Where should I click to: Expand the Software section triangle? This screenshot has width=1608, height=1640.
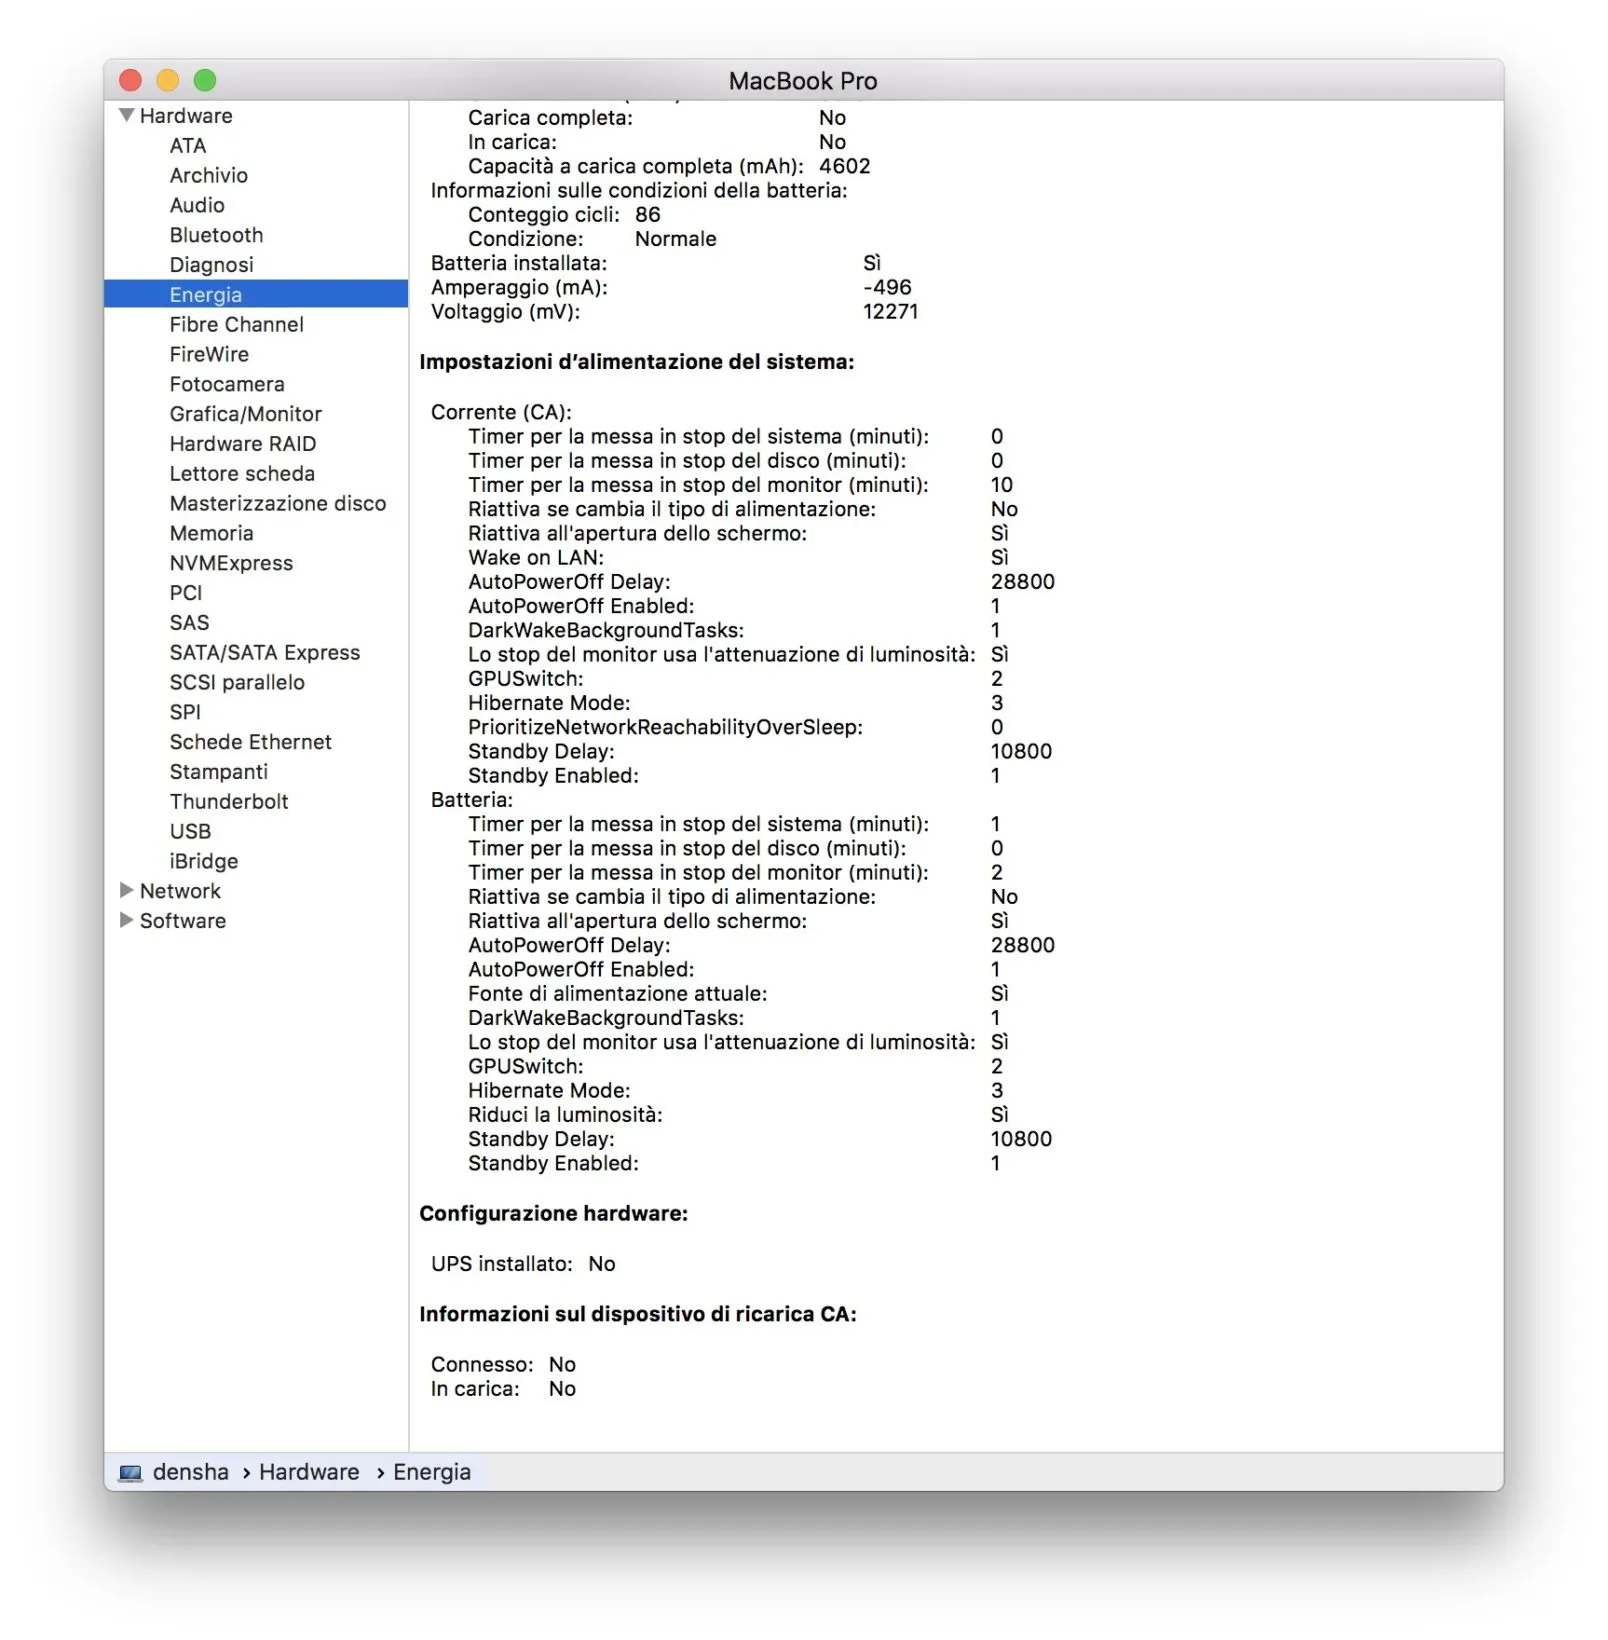click(x=126, y=920)
